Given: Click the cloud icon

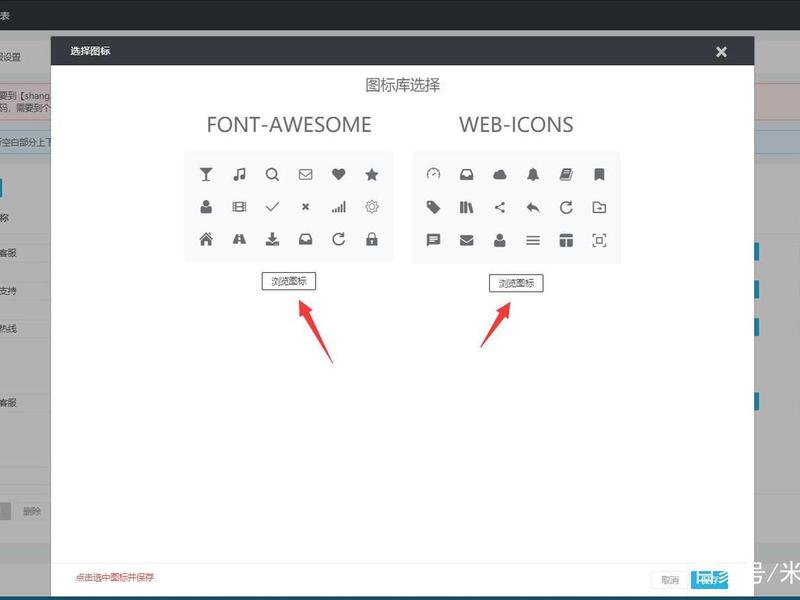Looking at the screenshot, I should pyautogui.click(x=499, y=175).
